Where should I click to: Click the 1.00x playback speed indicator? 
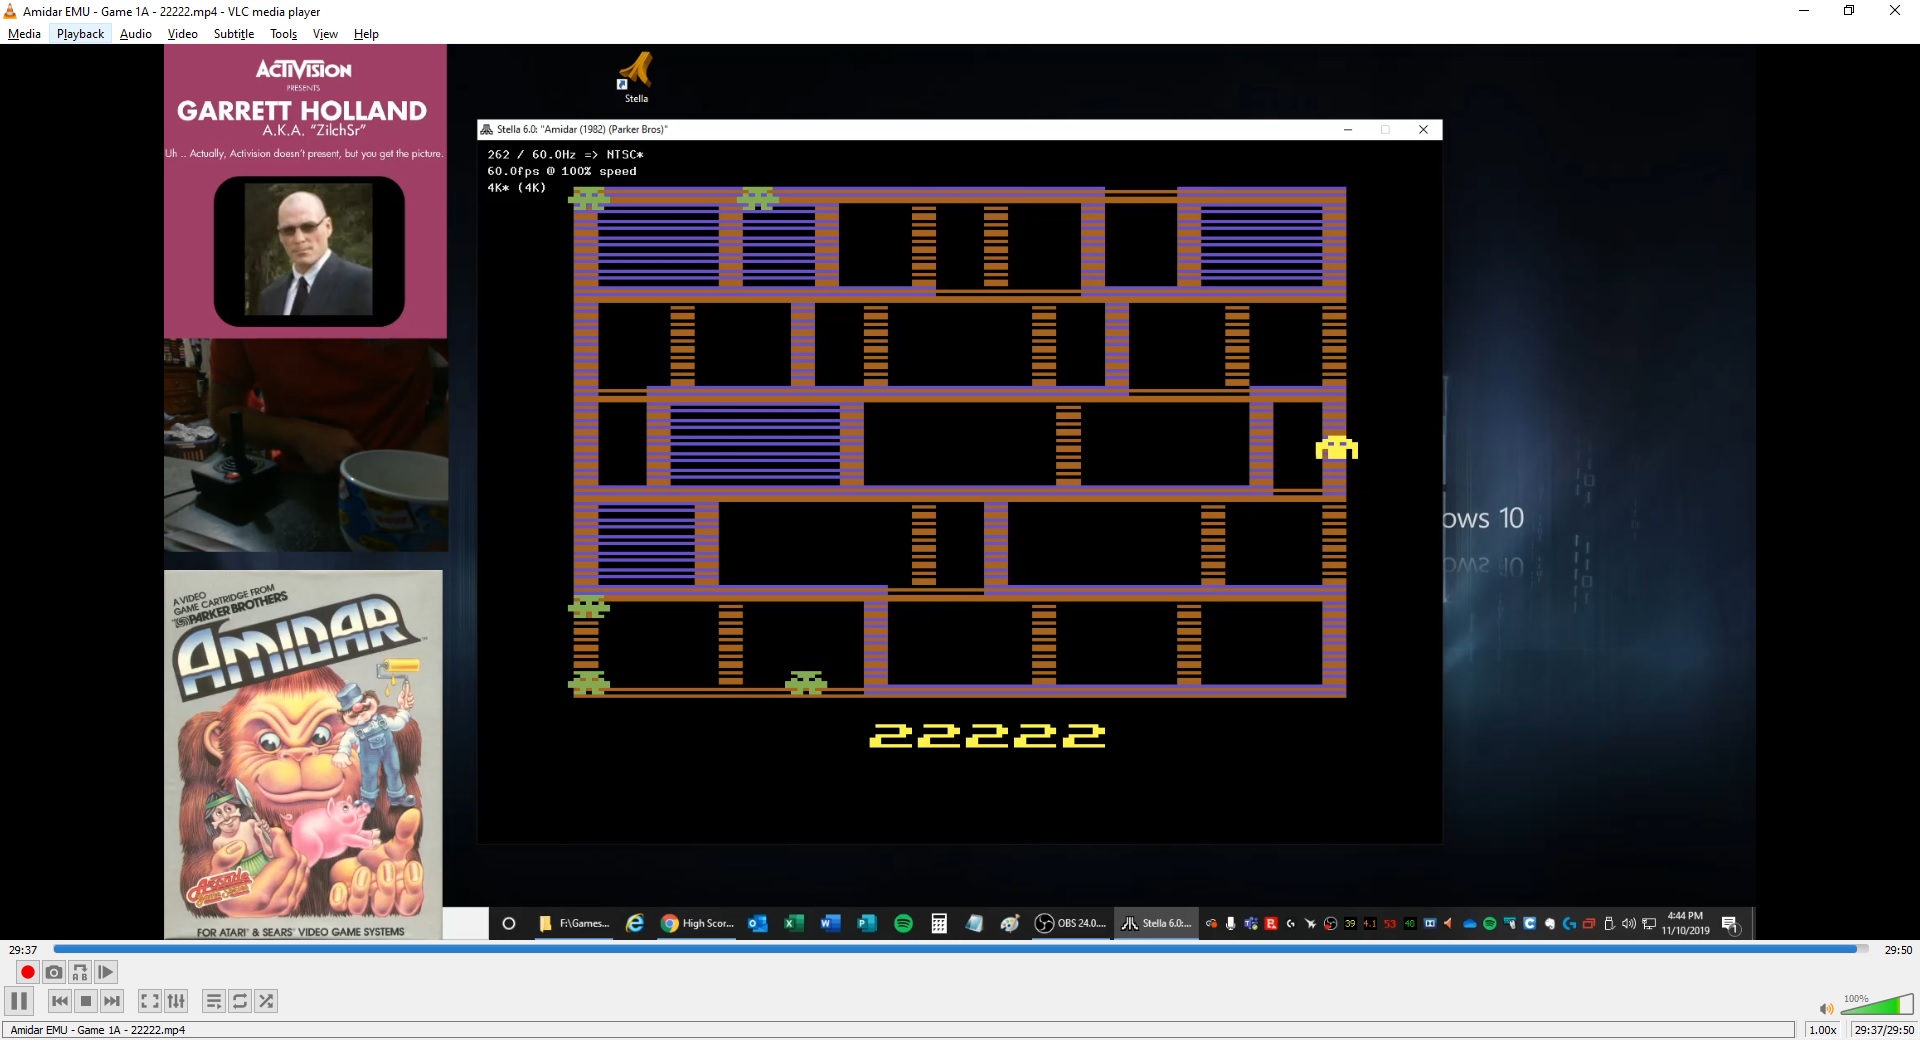(x=1823, y=1030)
